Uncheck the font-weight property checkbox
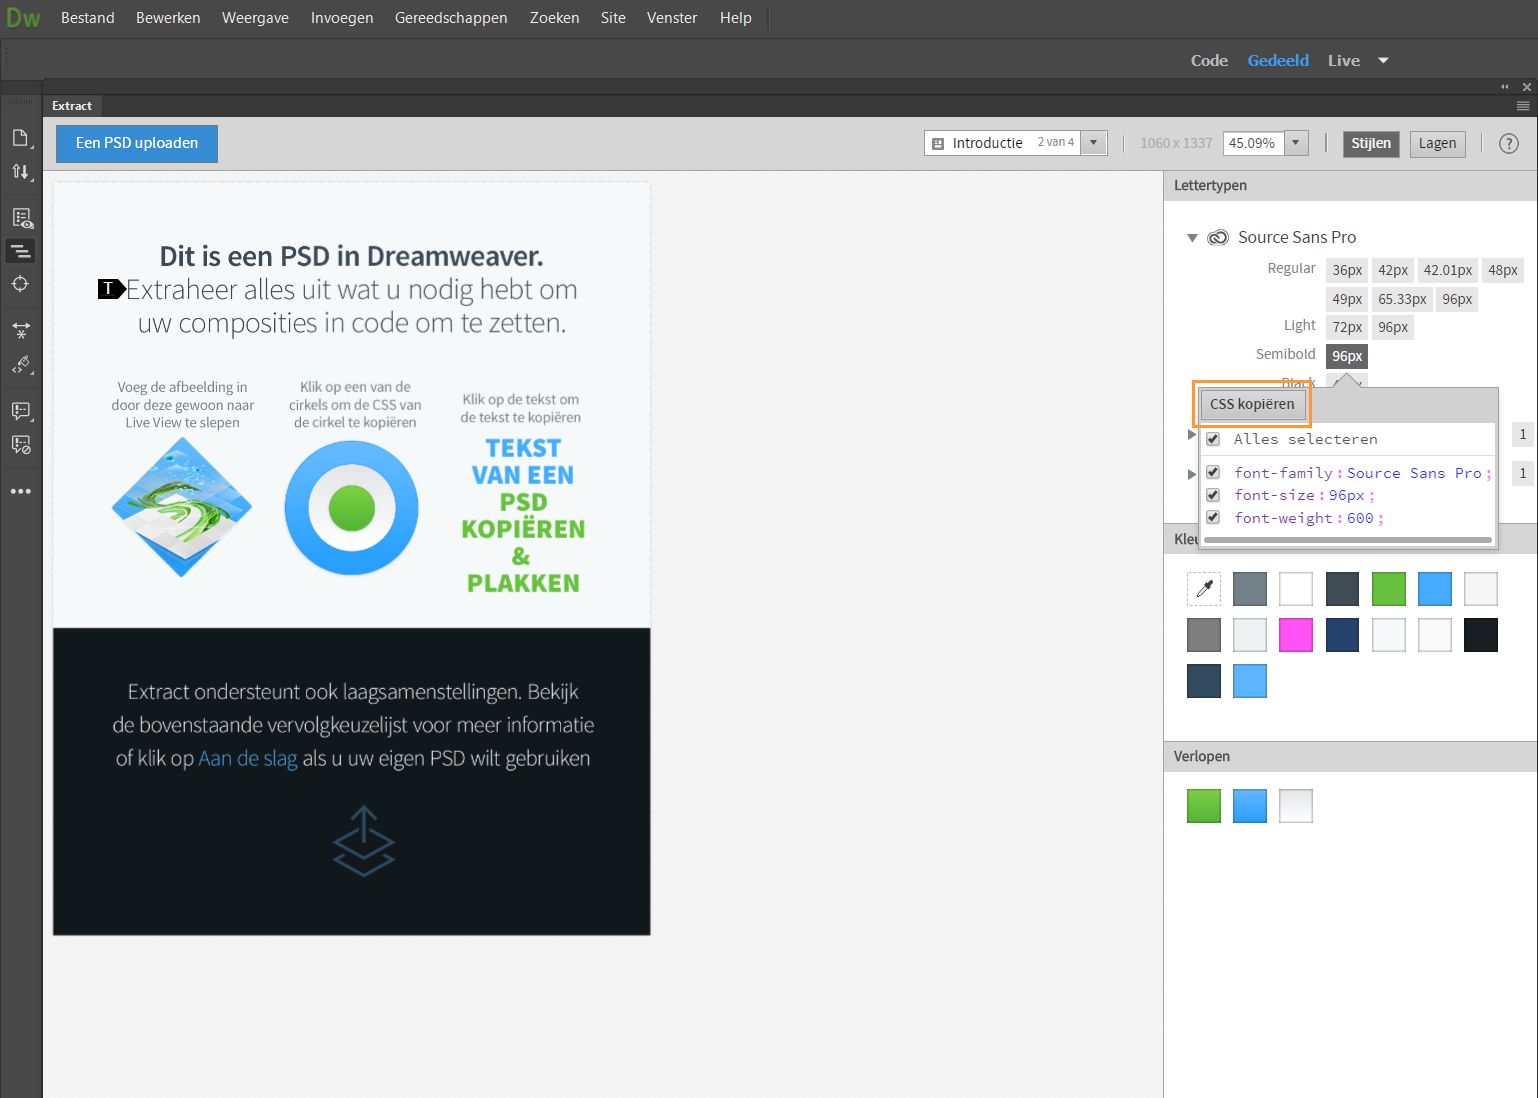Image resolution: width=1538 pixels, height=1098 pixels. tap(1213, 518)
